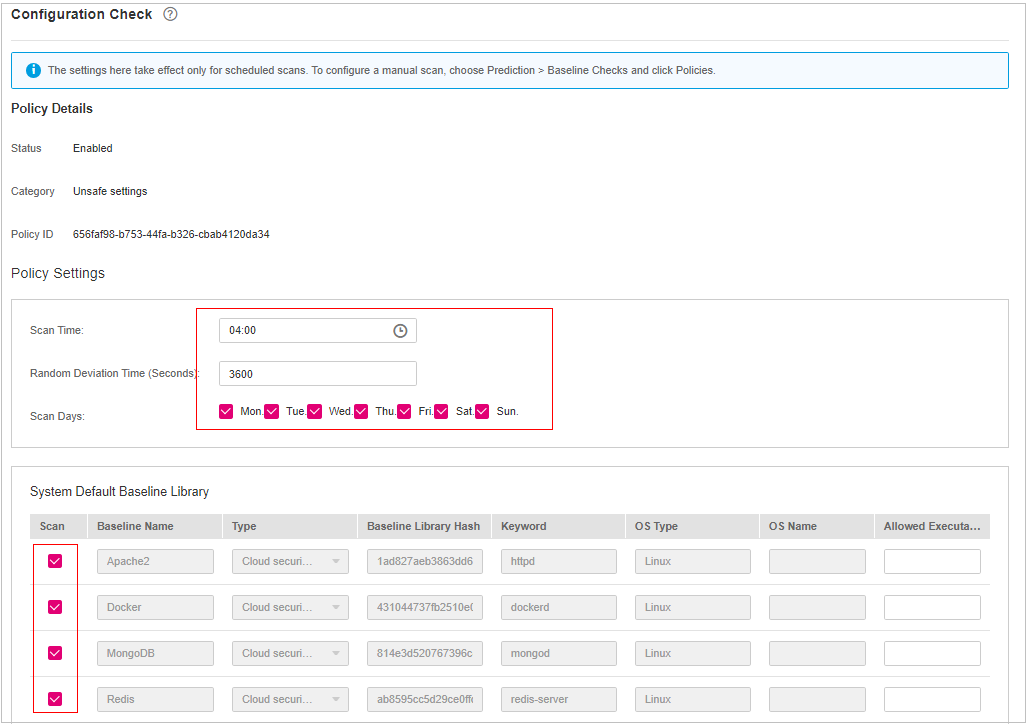Click the Redis baseline name field

155,699
